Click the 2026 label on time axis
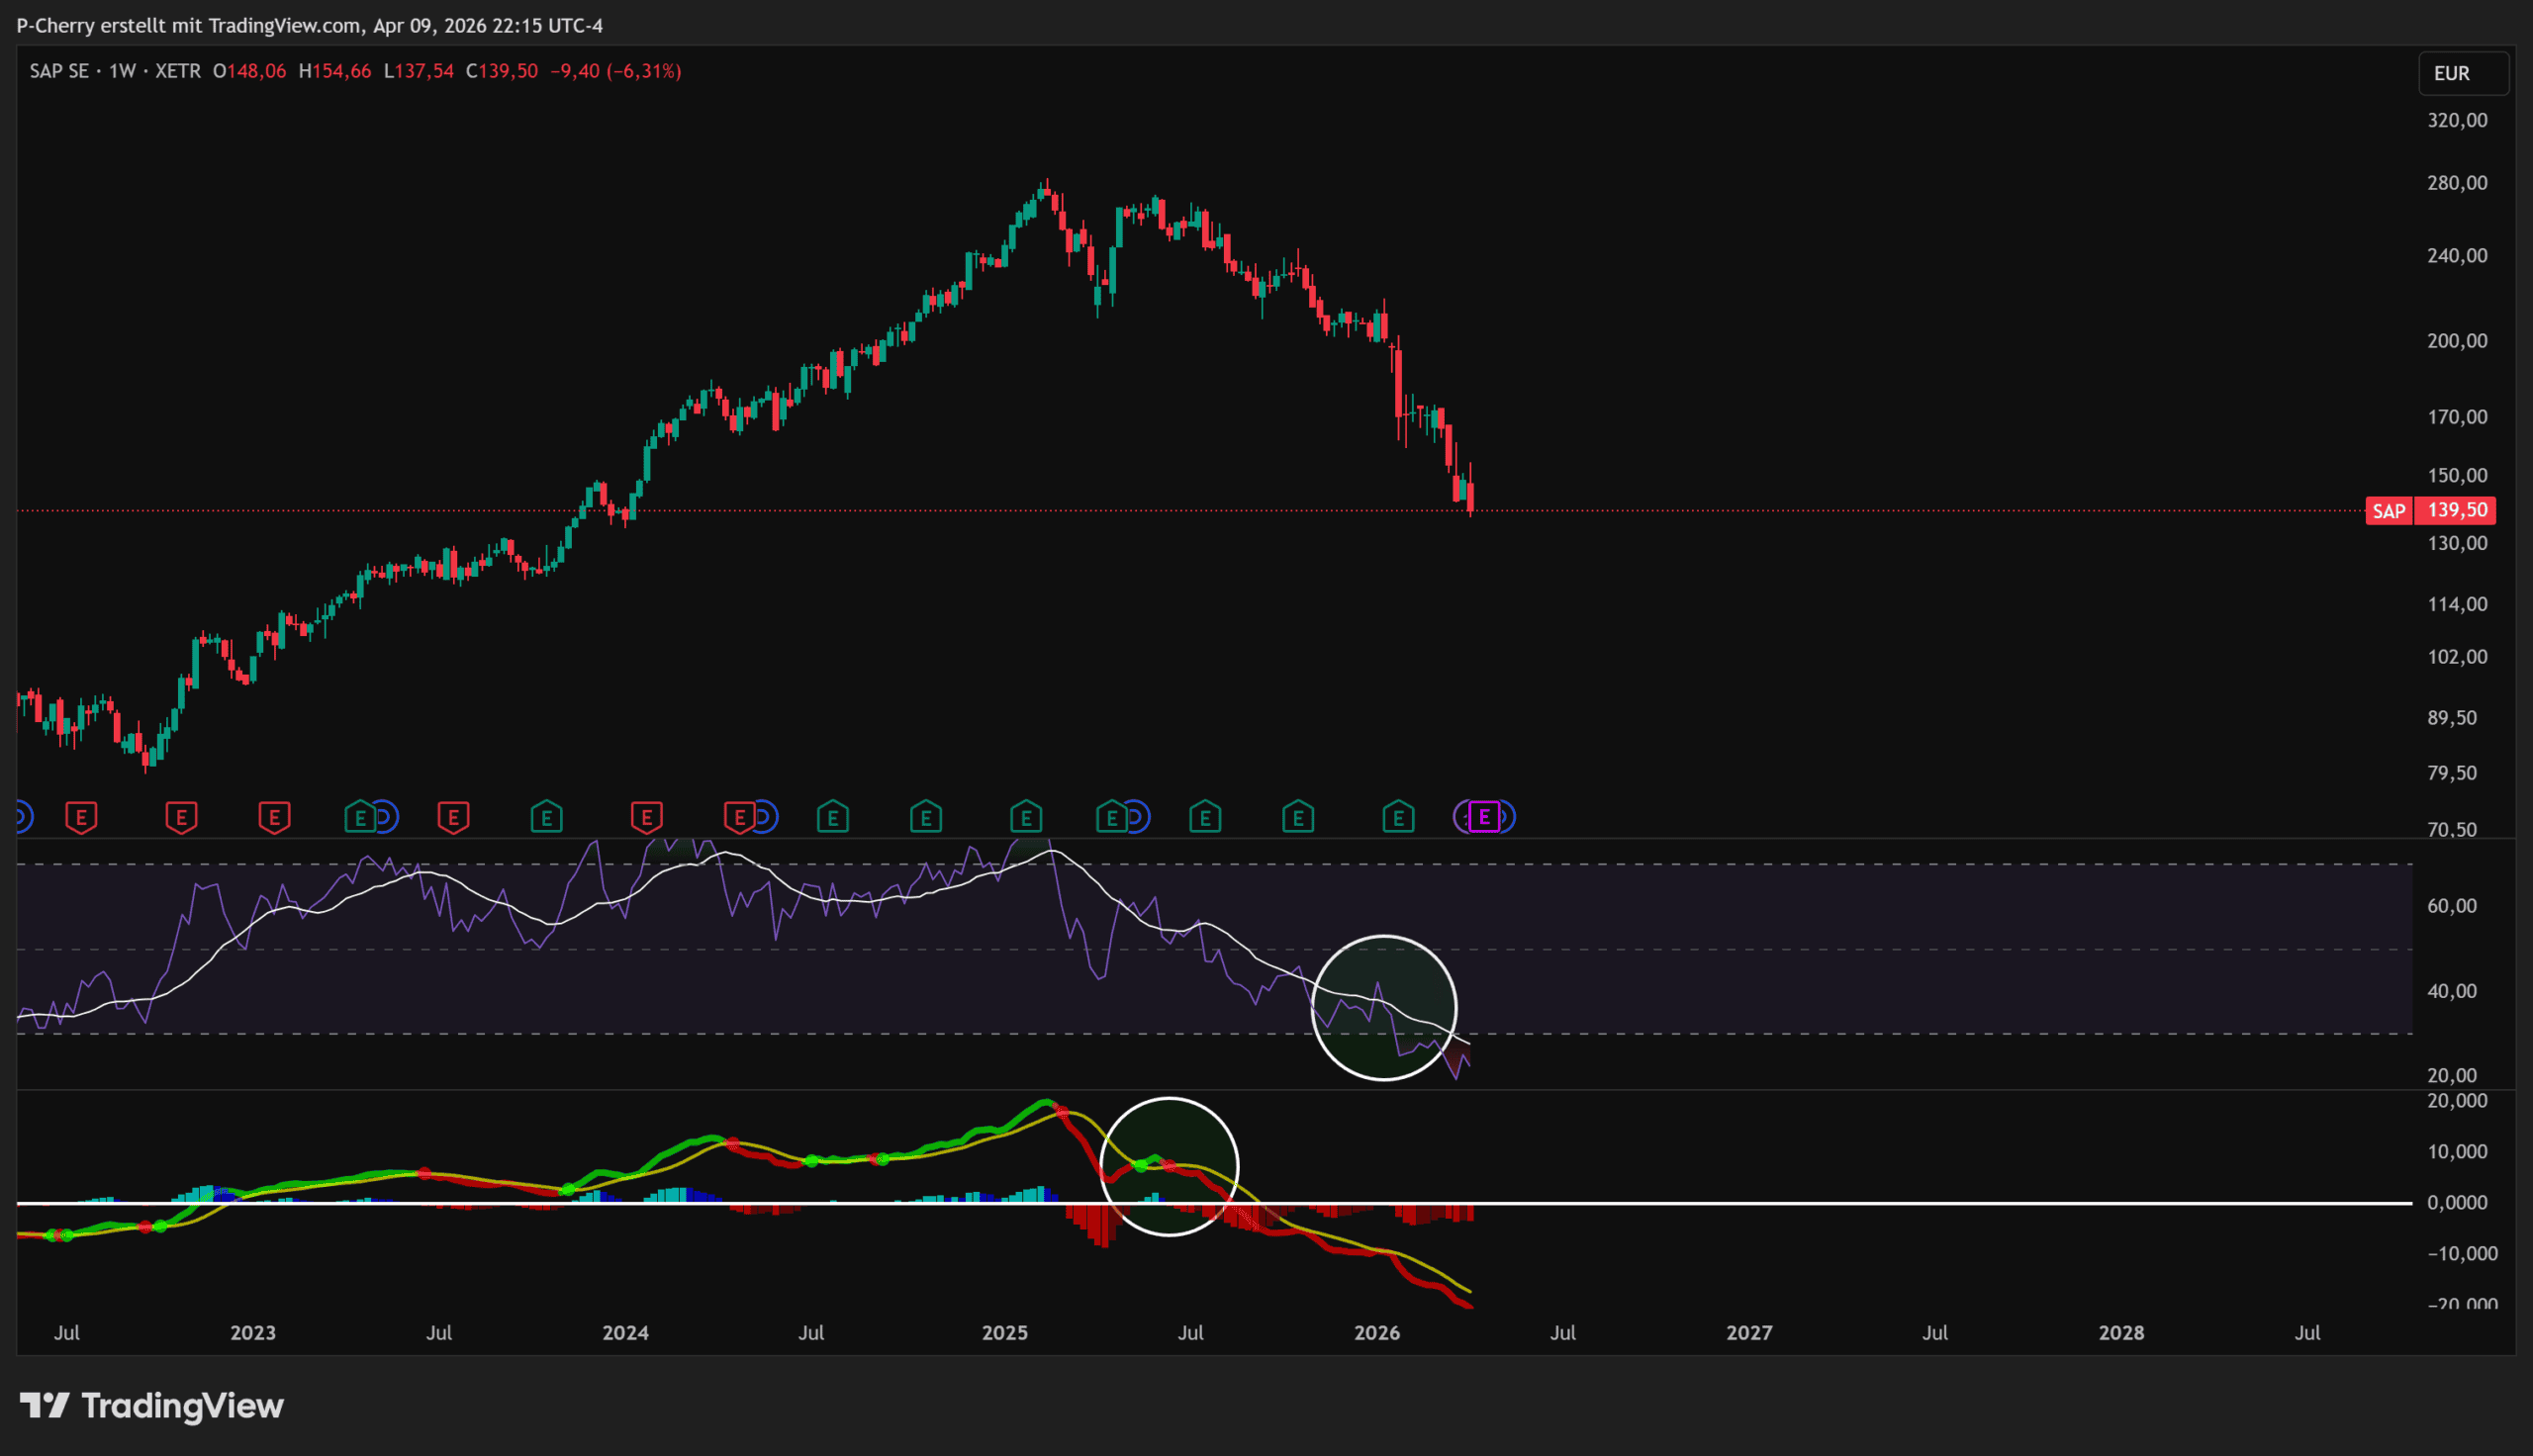The width and height of the screenshot is (2533, 1456). point(1377,1333)
